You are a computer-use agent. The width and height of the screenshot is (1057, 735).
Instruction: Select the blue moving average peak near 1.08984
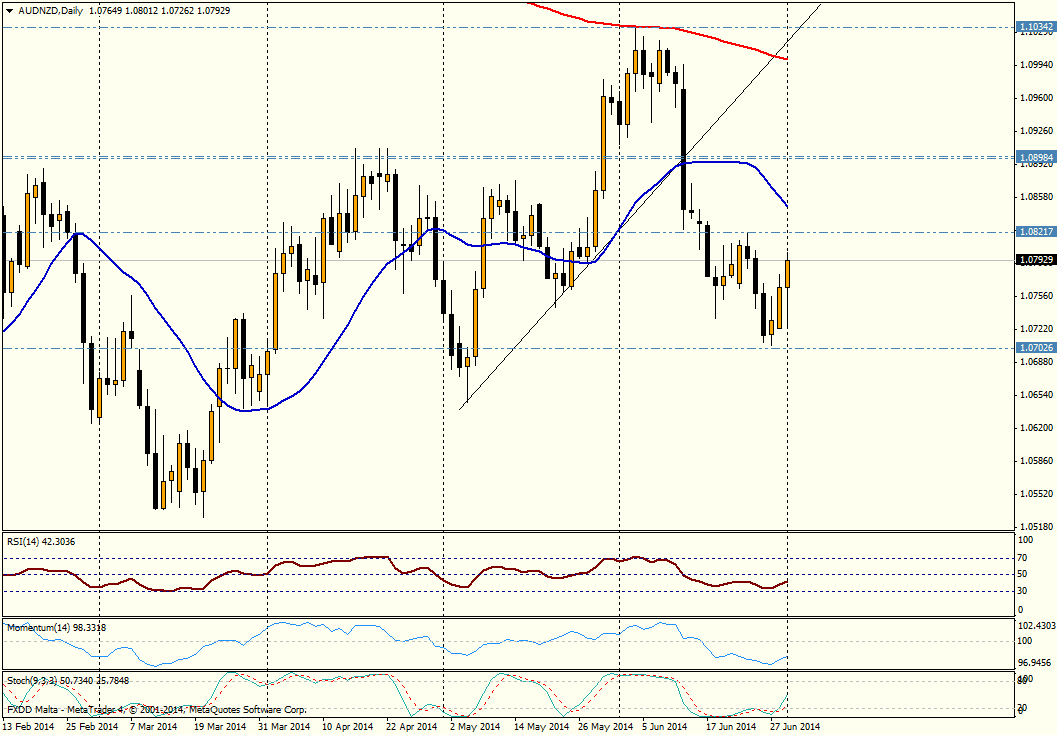[720, 161]
